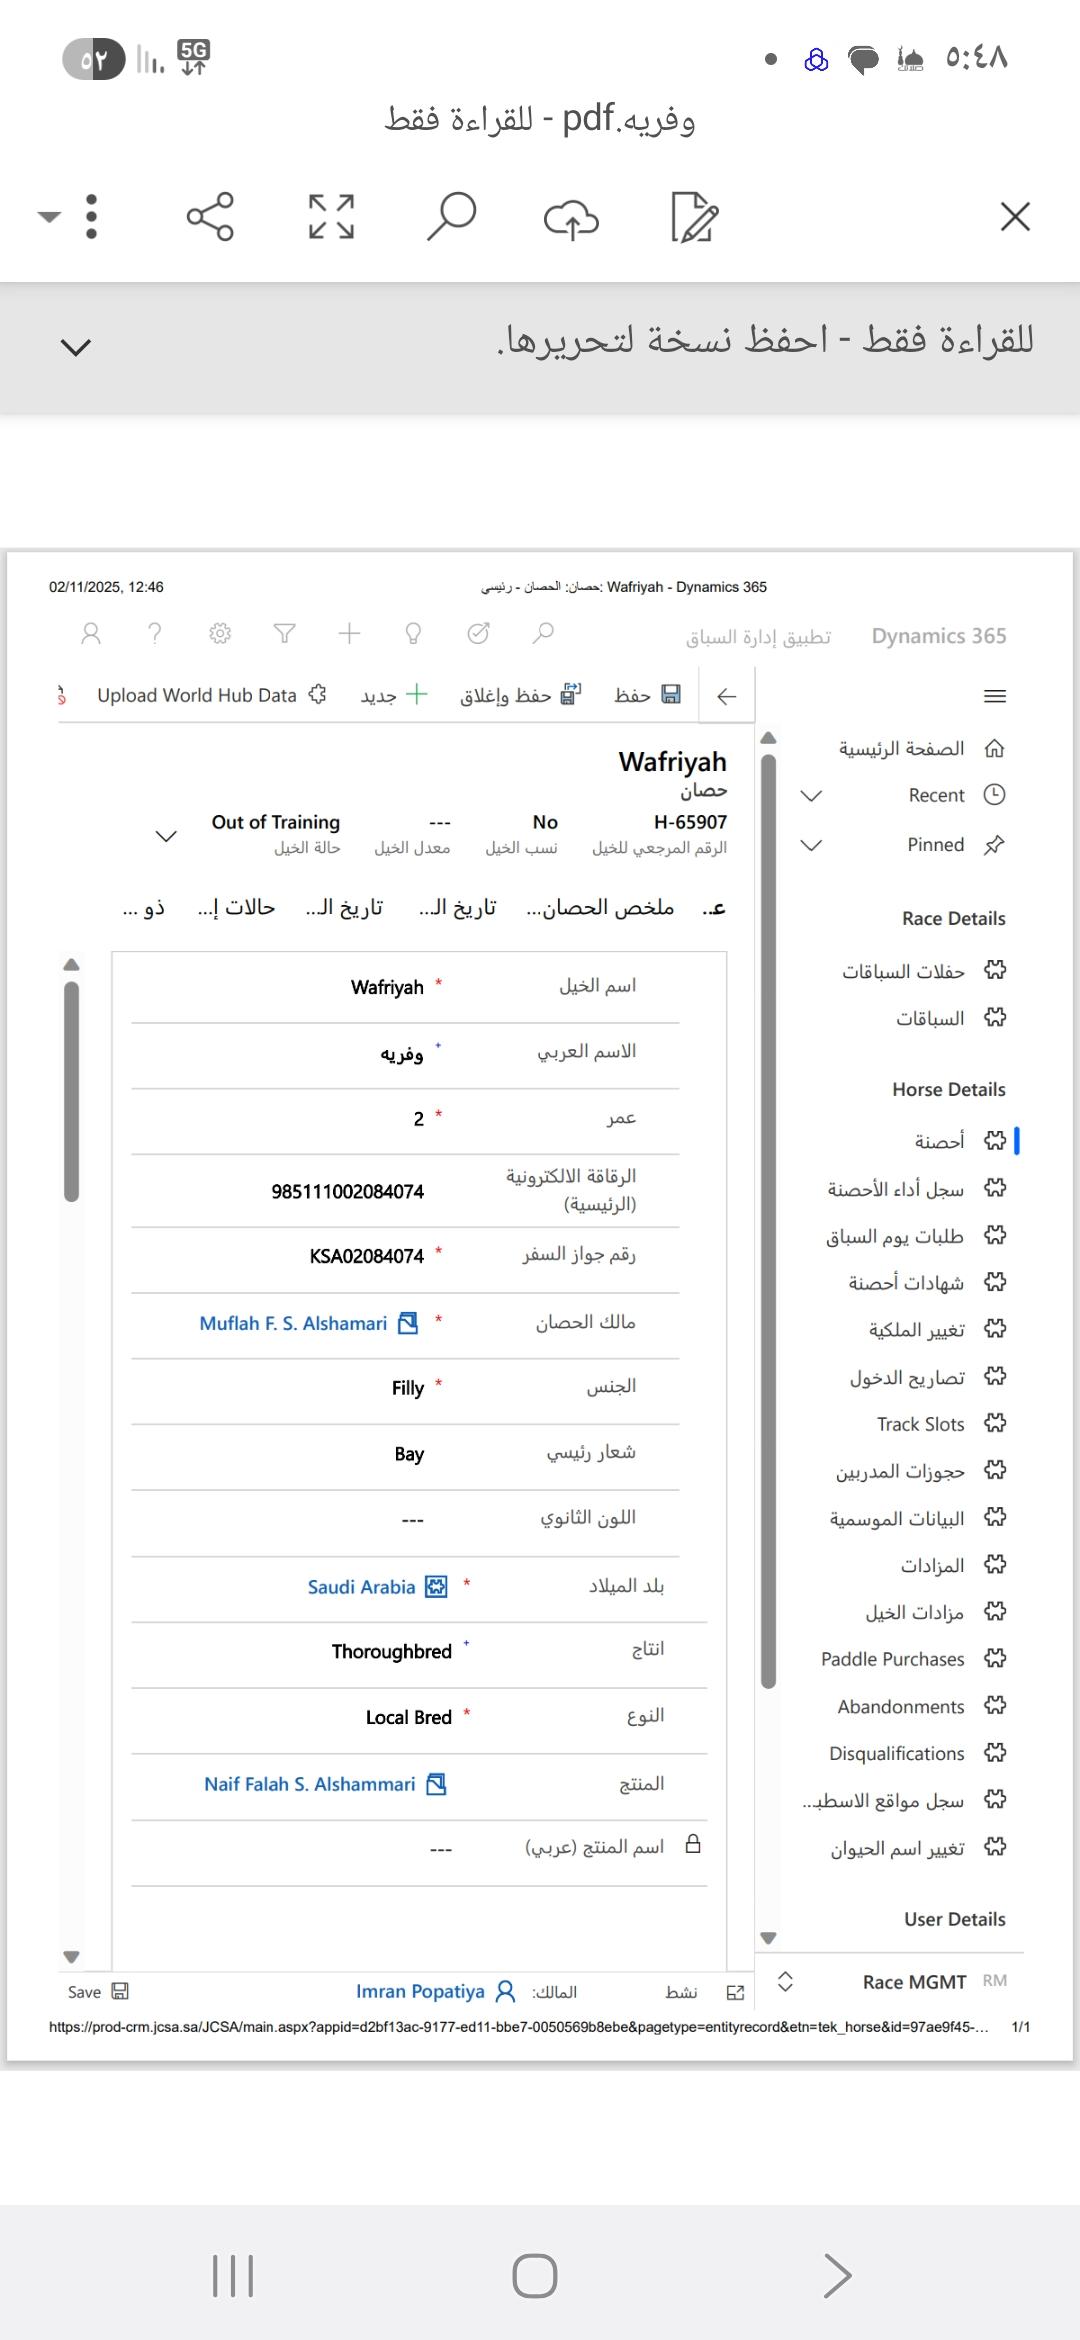The width and height of the screenshot is (1080, 2340).
Task: Click the form's vertical scrollbar
Action: 71,1090
